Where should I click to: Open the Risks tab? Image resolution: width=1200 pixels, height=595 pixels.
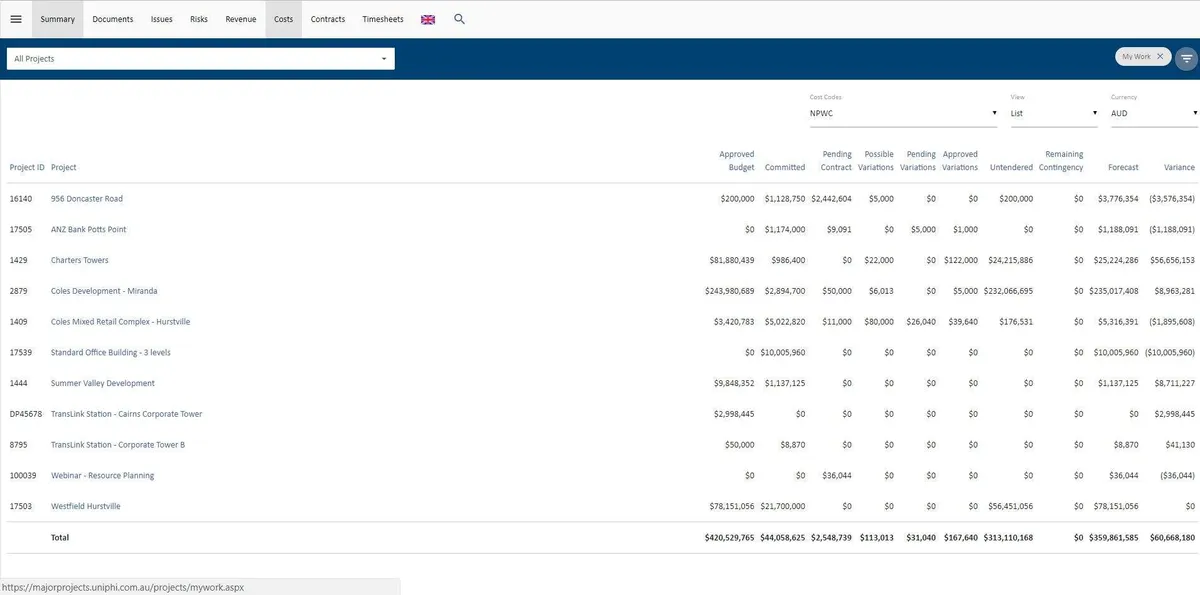(x=199, y=19)
